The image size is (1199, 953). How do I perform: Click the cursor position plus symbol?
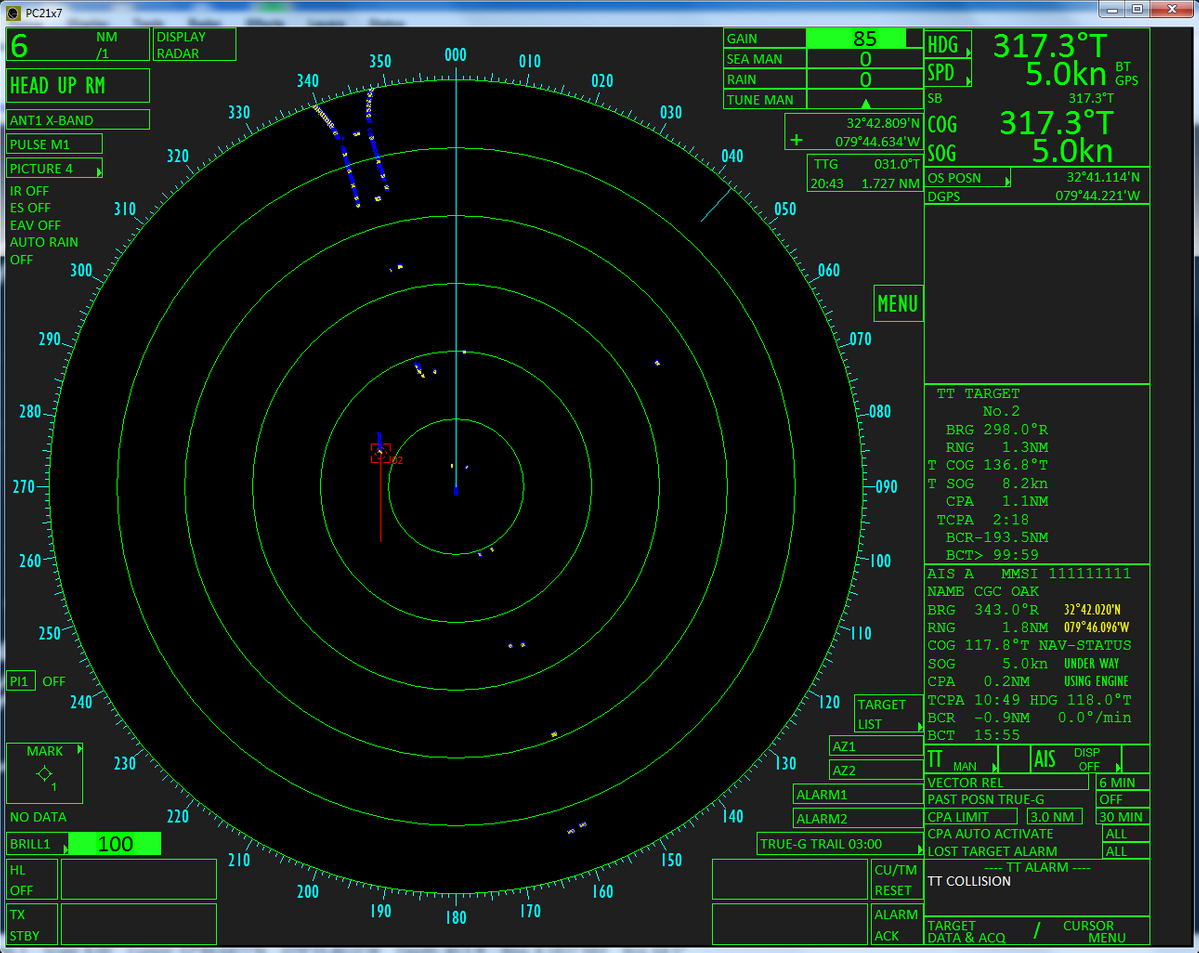tap(796, 140)
